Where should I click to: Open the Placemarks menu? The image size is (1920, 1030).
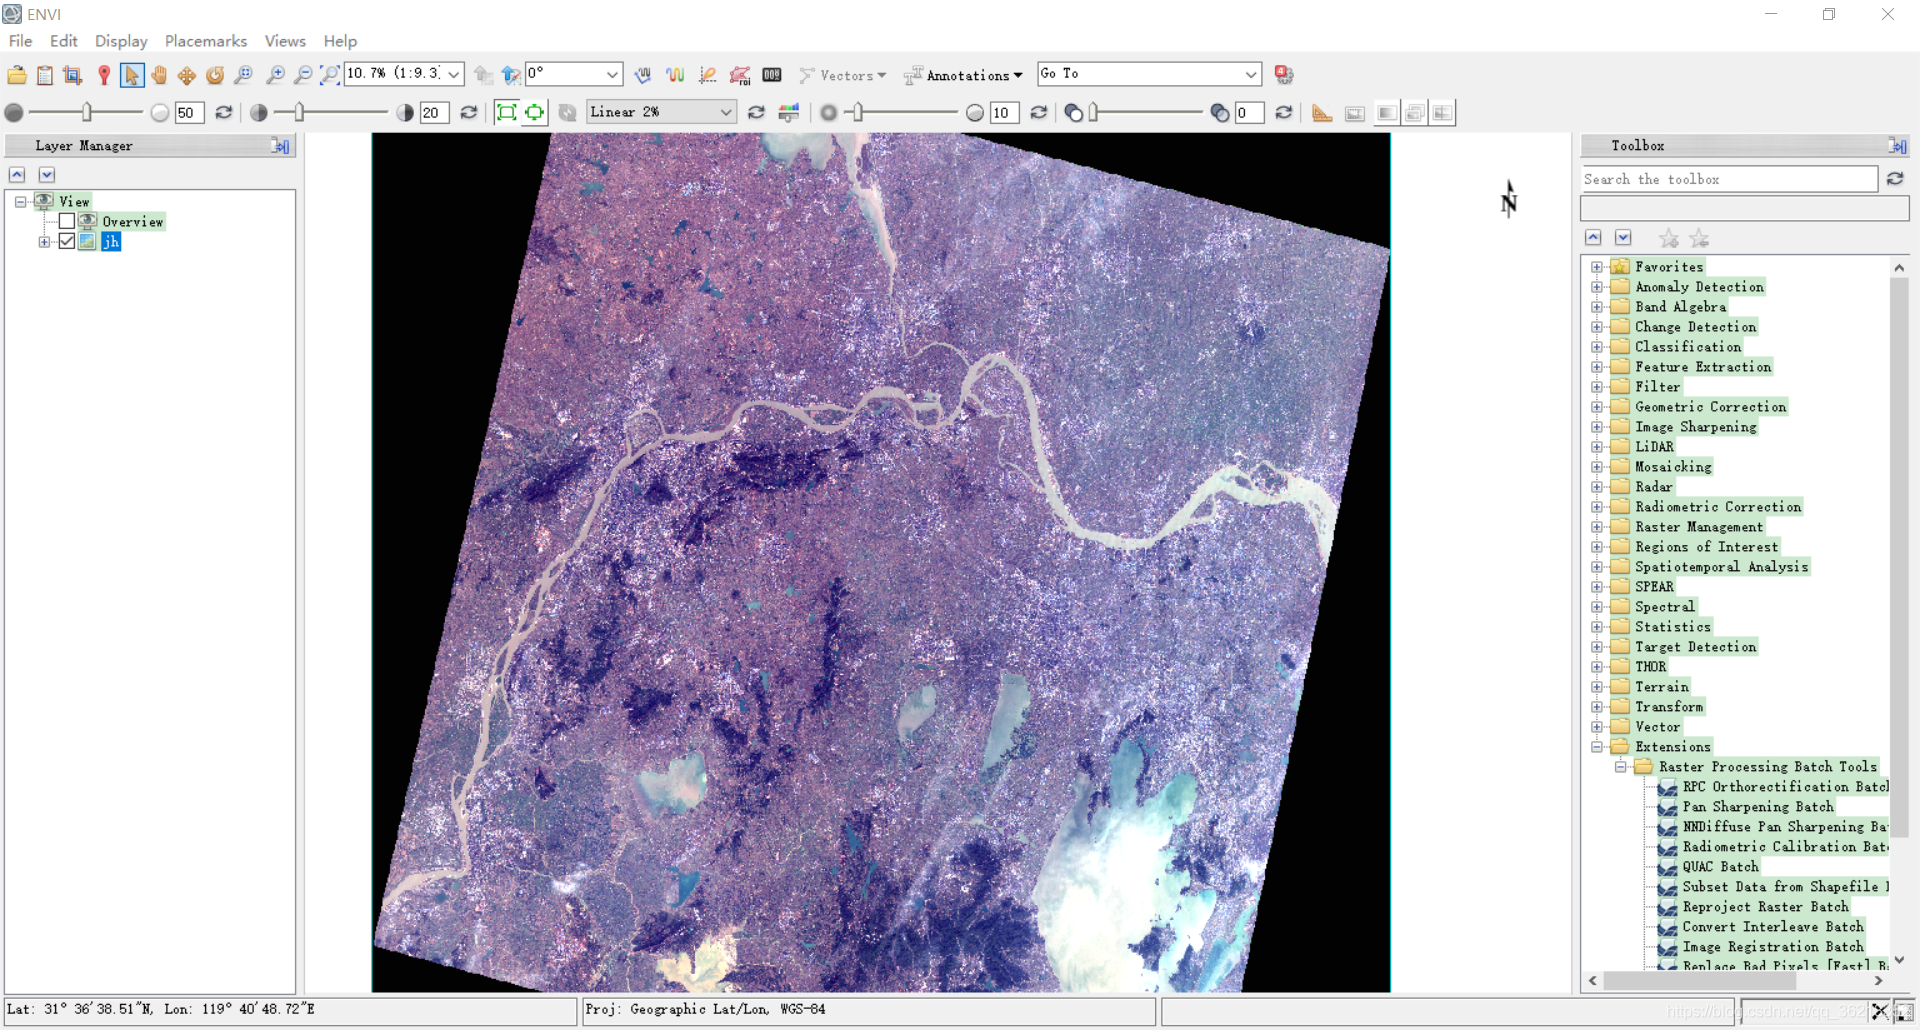click(206, 41)
